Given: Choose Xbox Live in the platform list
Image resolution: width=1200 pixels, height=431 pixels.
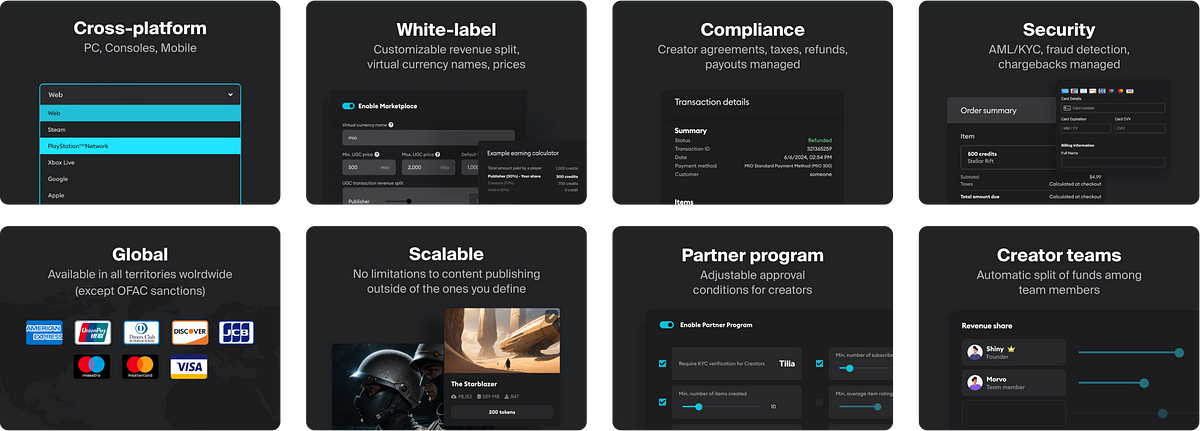Looking at the screenshot, I should [140, 162].
